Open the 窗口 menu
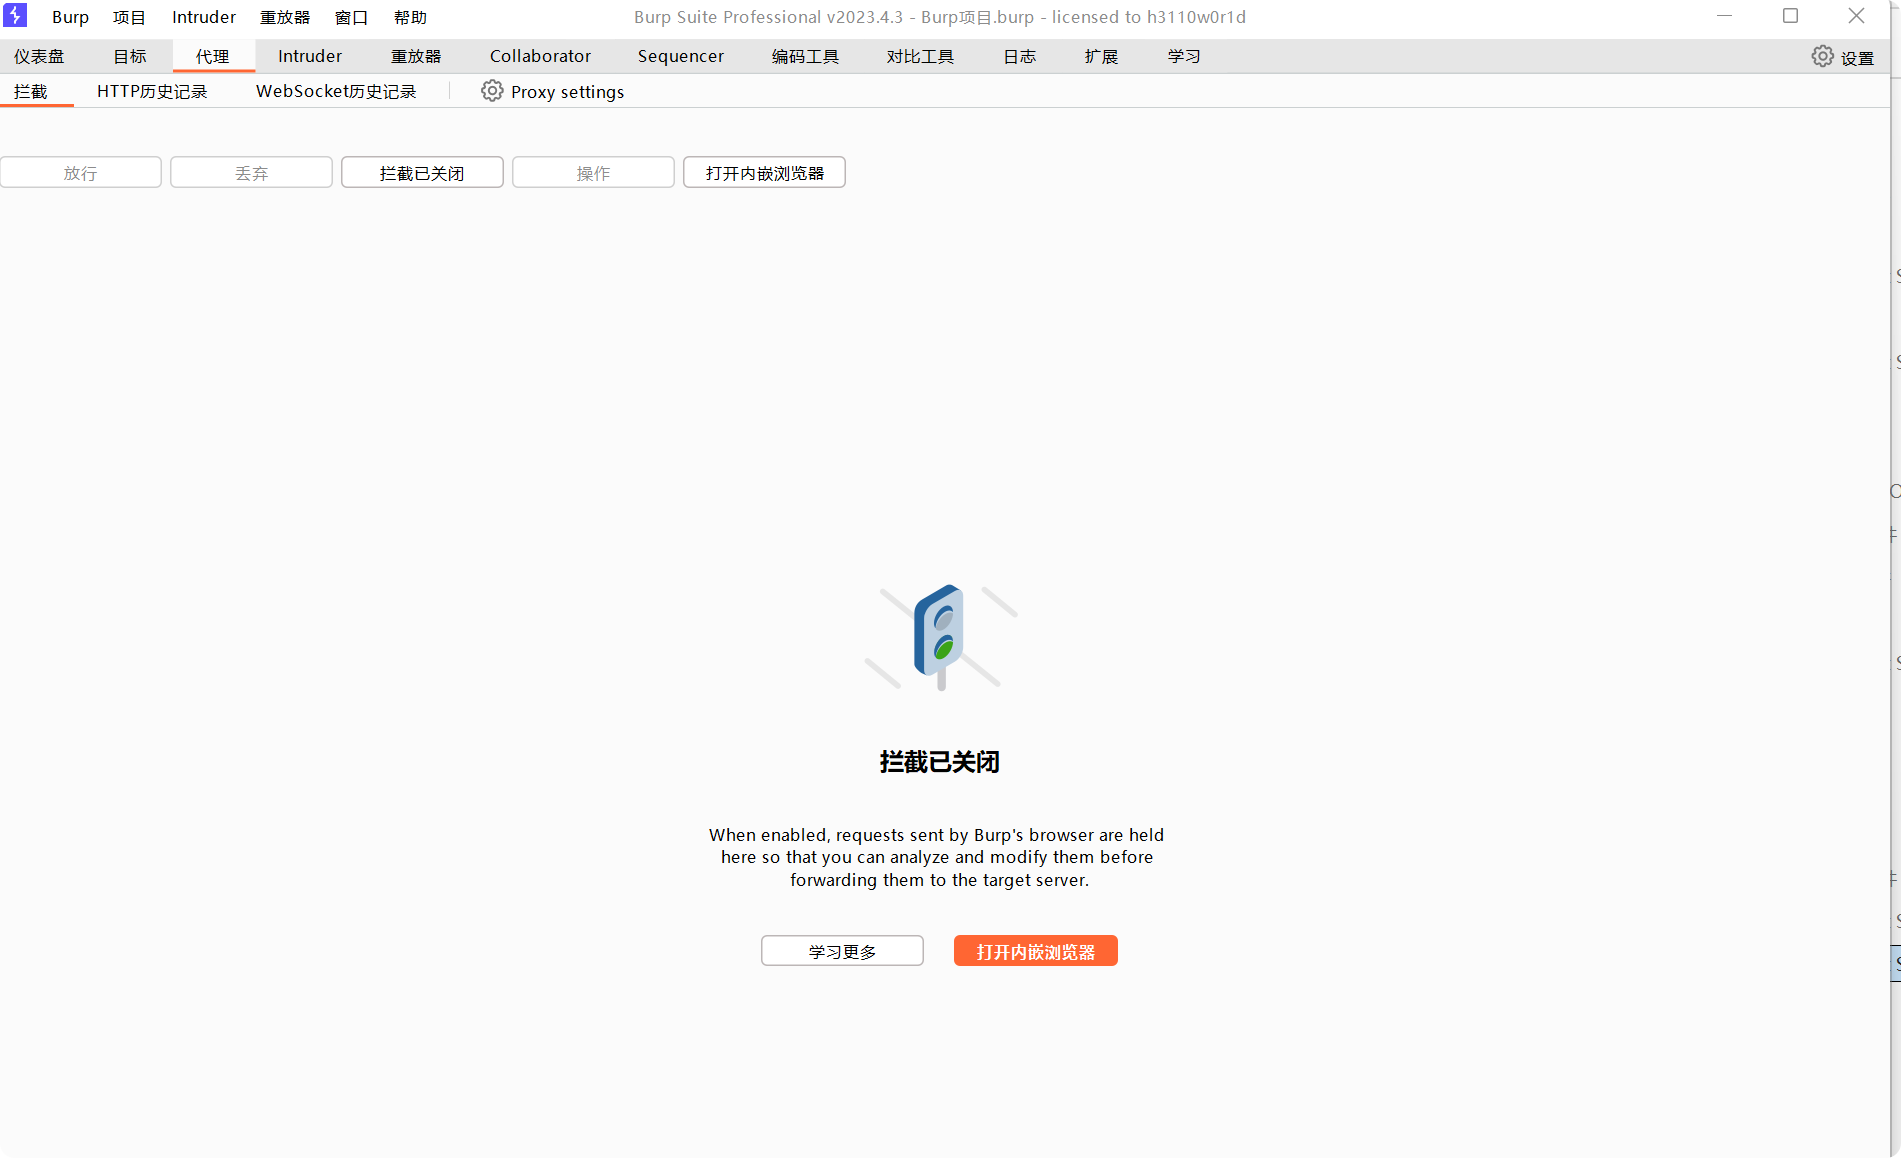1901x1158 pixels. 351,17
